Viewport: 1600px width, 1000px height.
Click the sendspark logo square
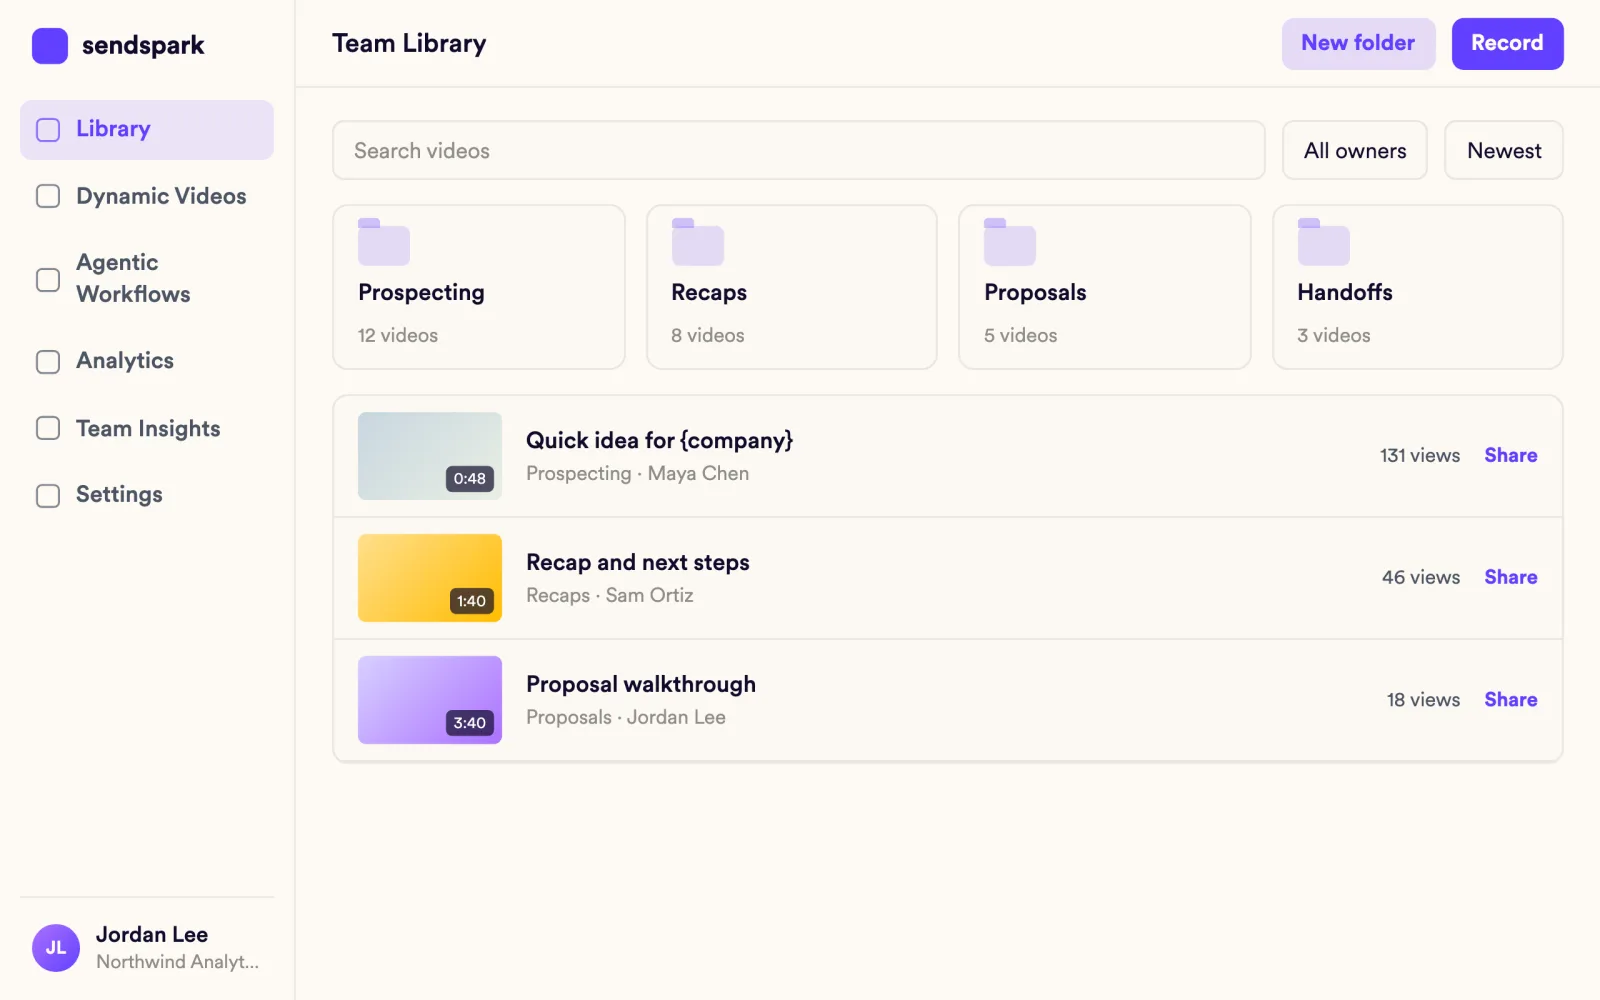50,46
